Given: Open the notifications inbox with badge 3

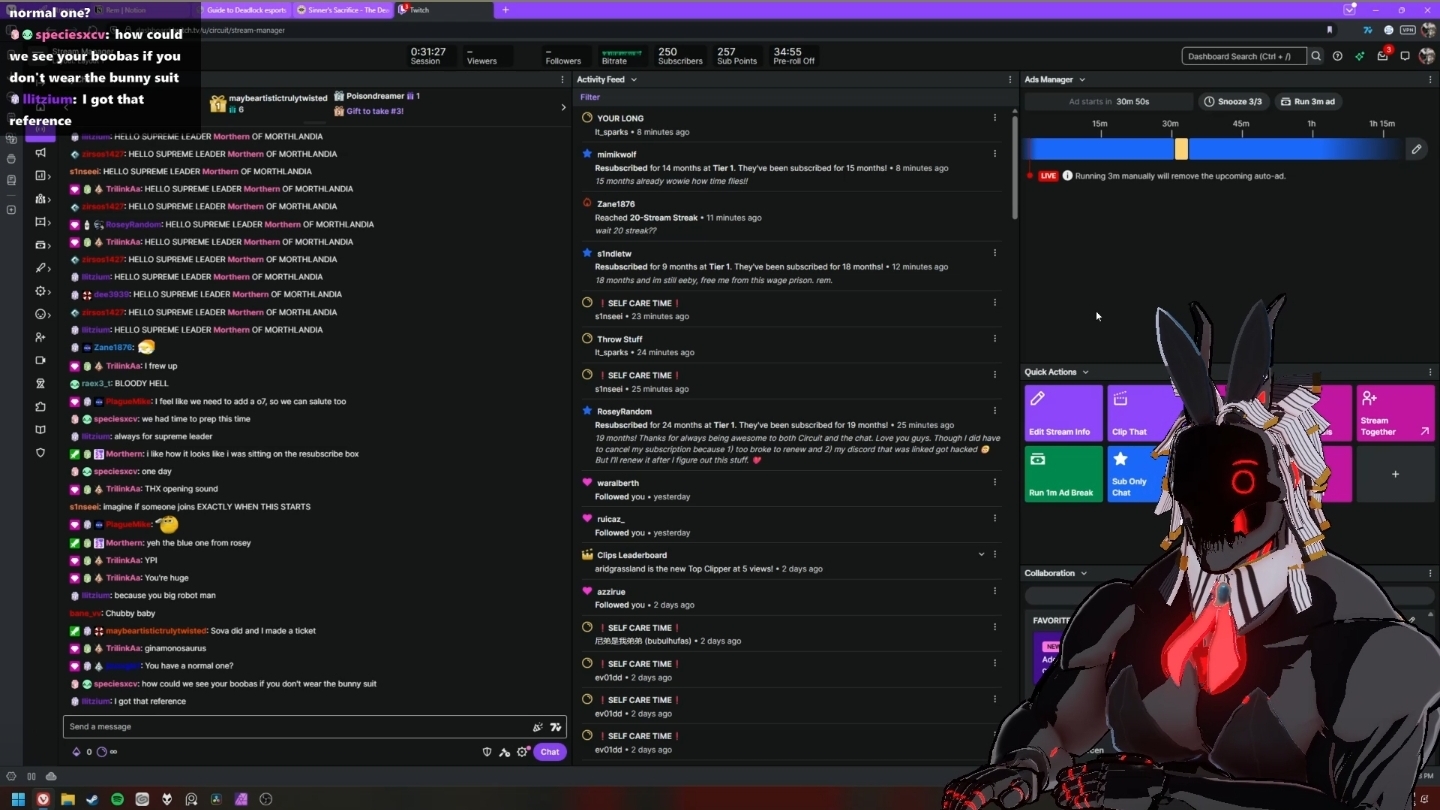Looking at the screenshot, I should 1383,56.
